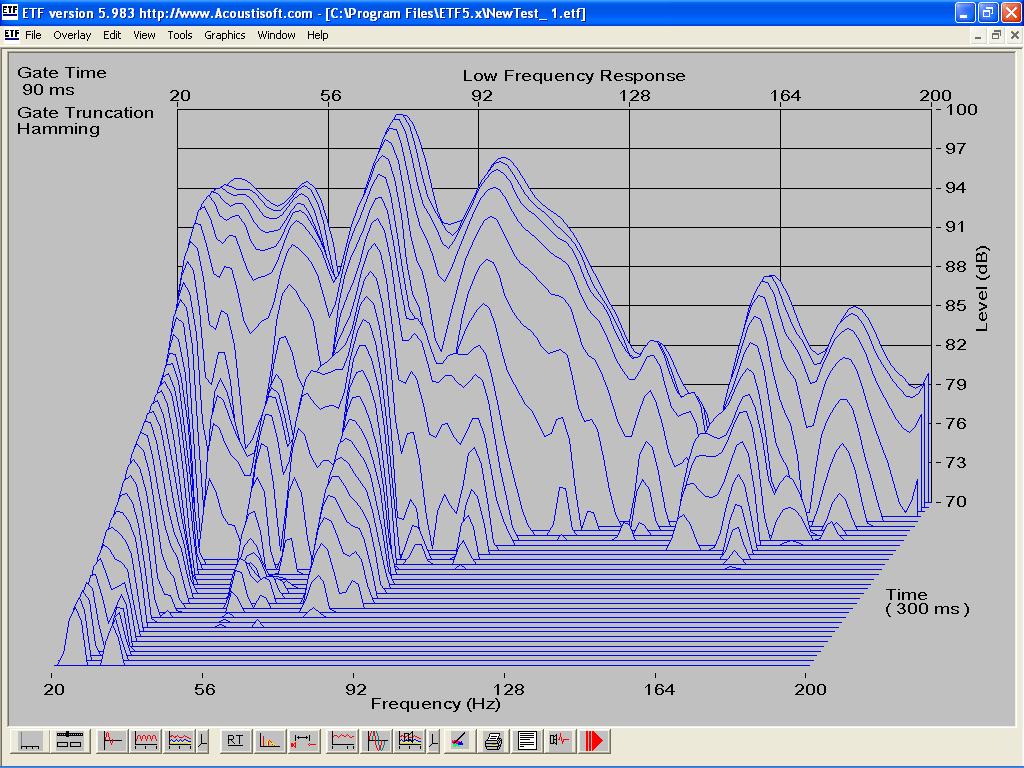The height and width of the screenshot is (768, 1024).
Task: Open the text report document icon
Action: pyautogui.click(x=526, y=741)
